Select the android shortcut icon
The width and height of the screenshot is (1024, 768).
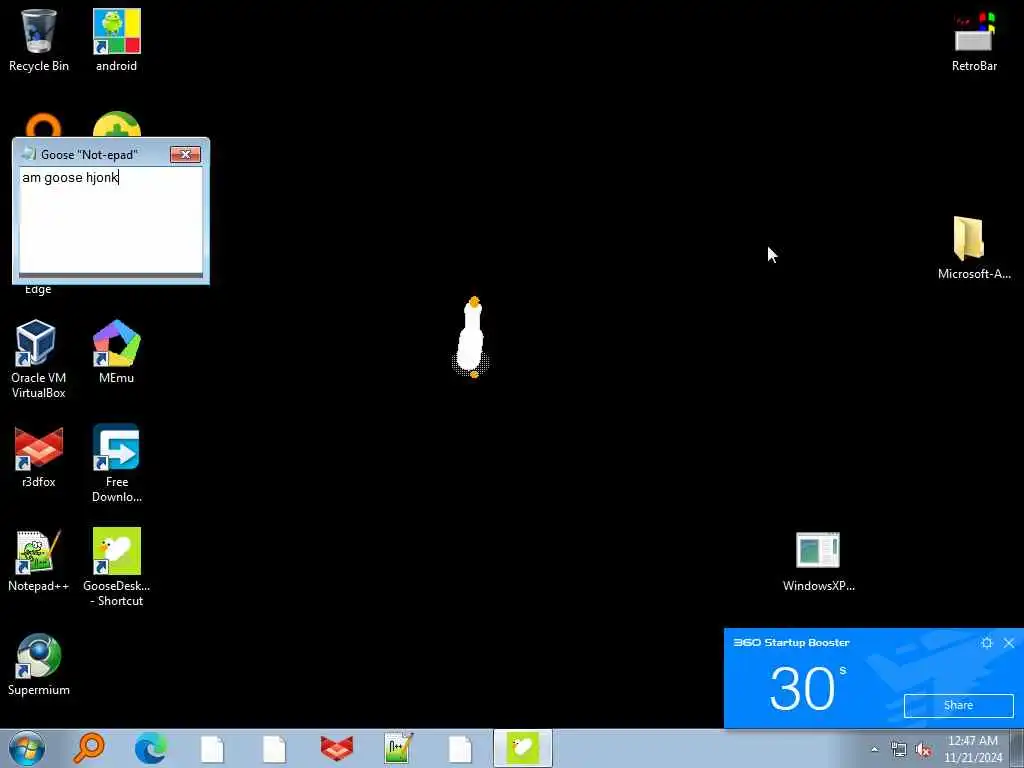click(x=116, y=40)
